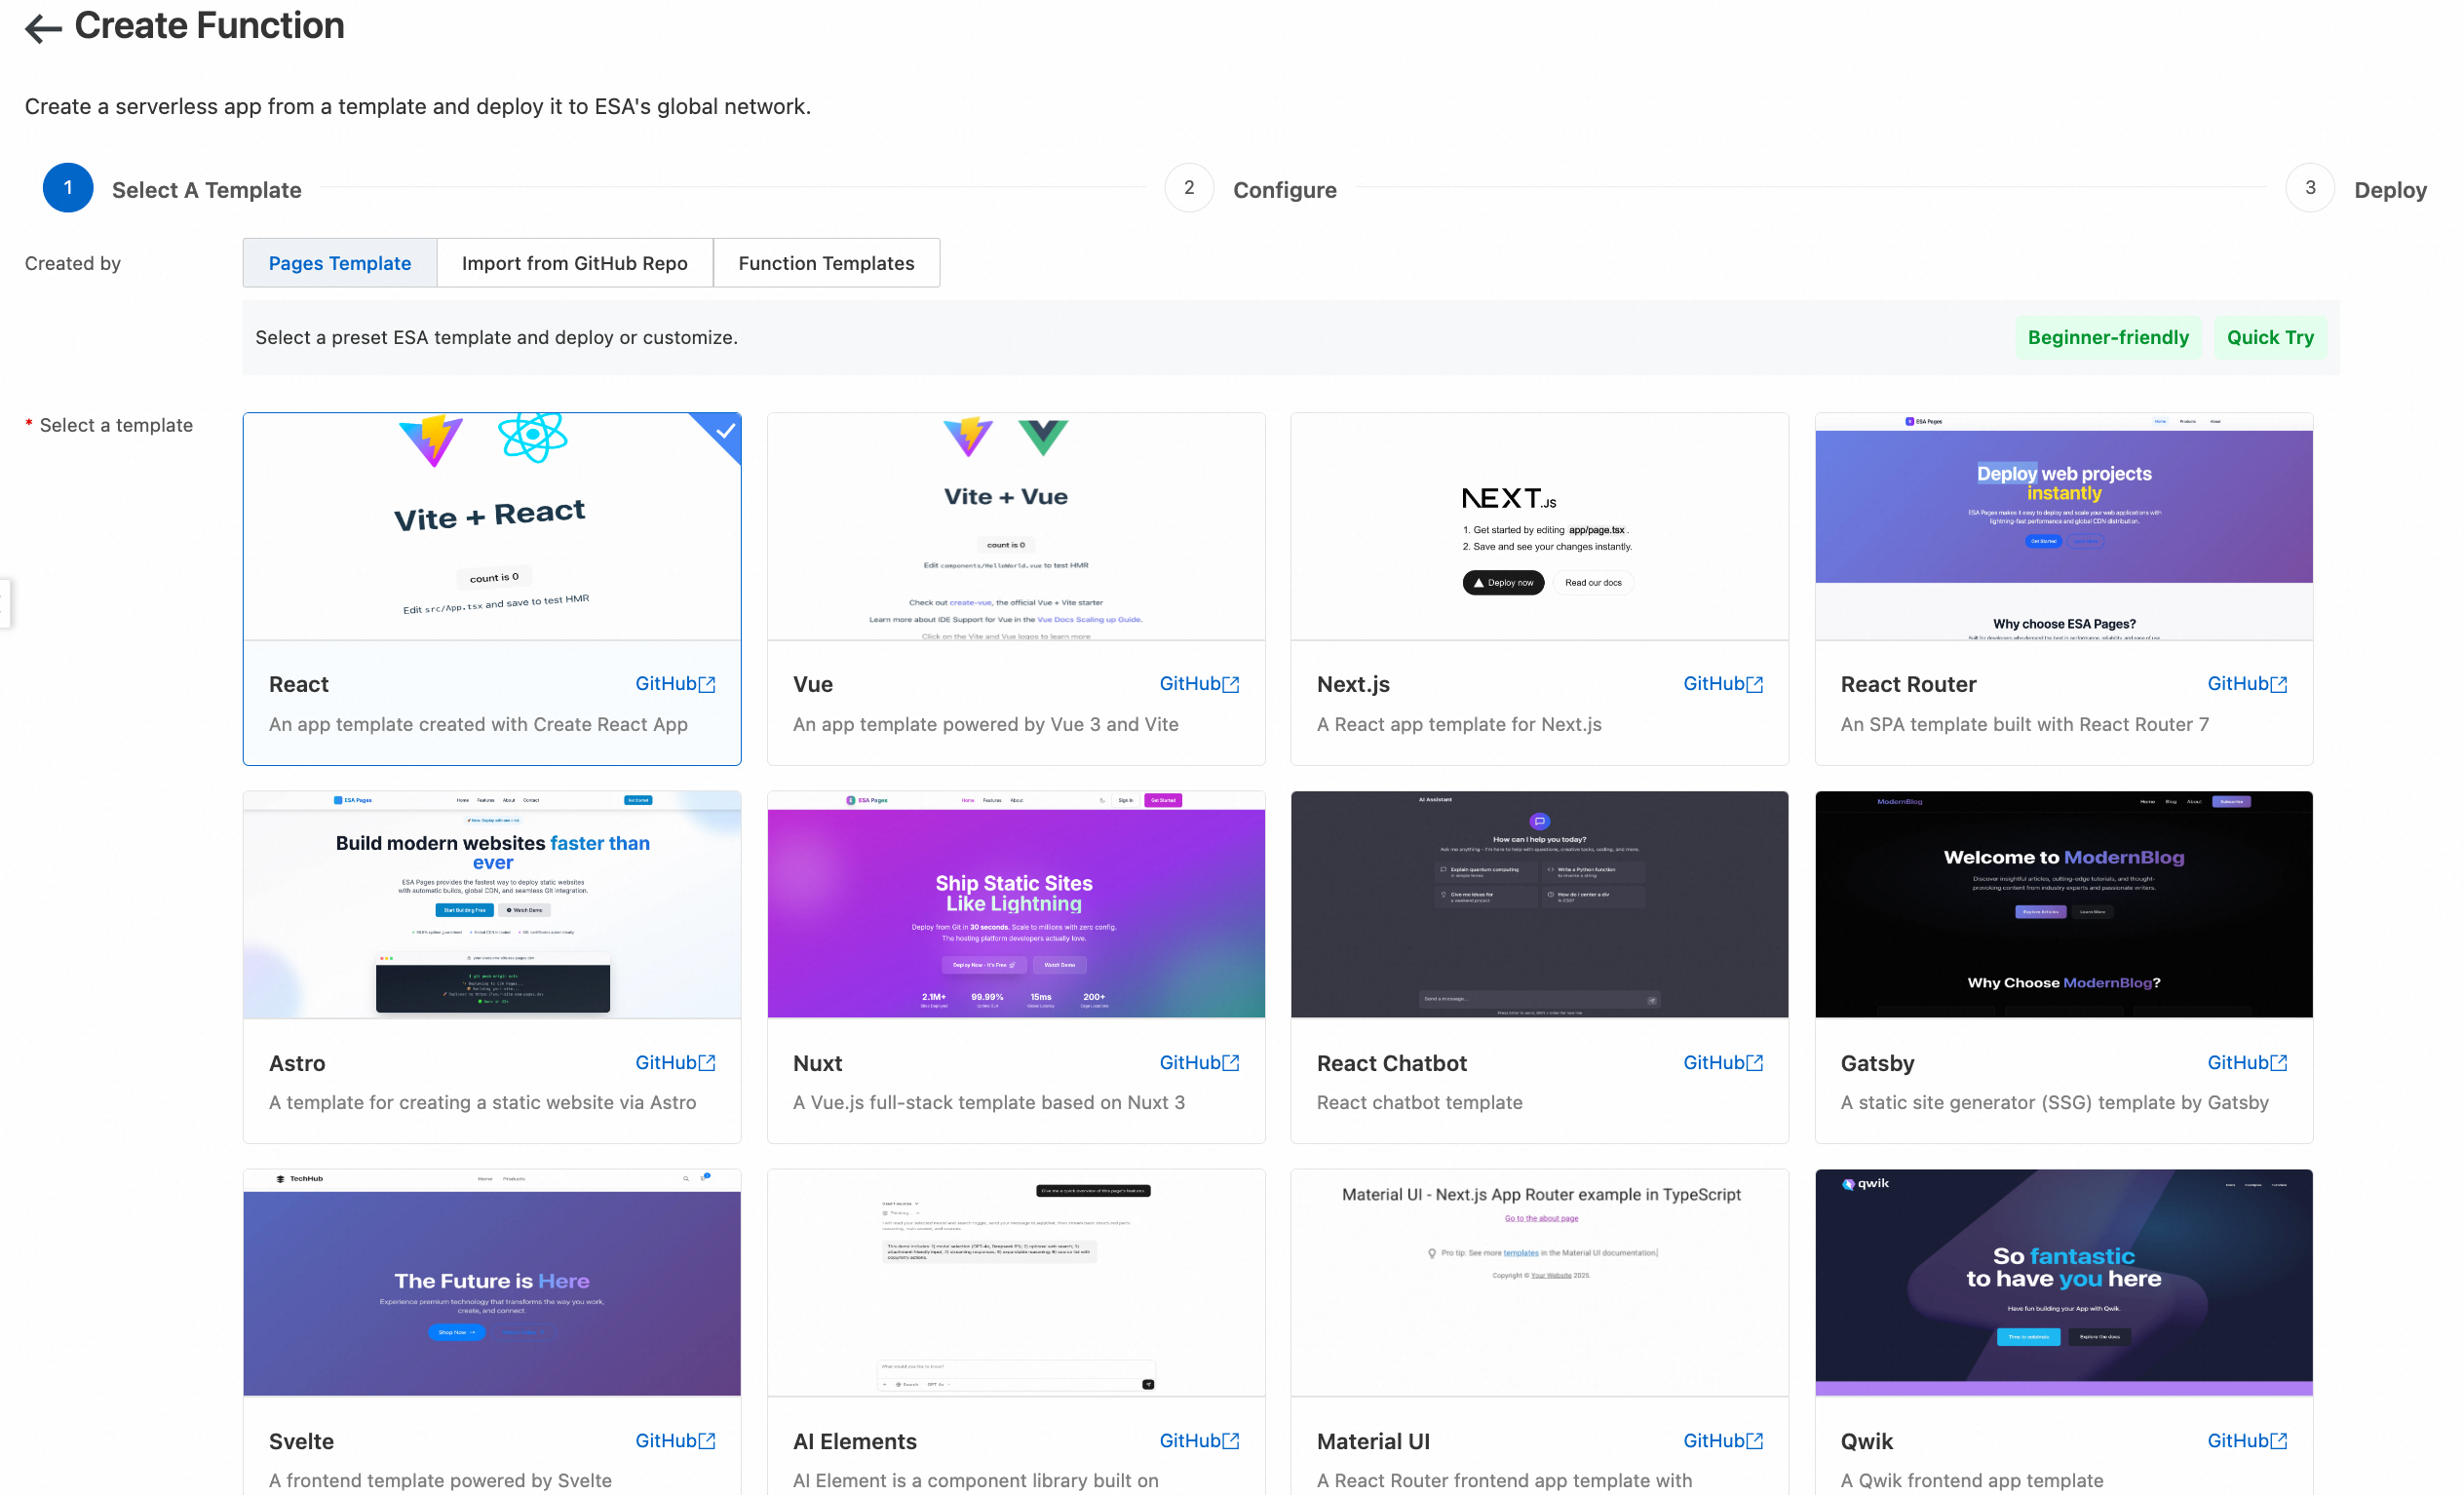
Task: Select the Vite + React template preview
Action: (x=492, y=526)
